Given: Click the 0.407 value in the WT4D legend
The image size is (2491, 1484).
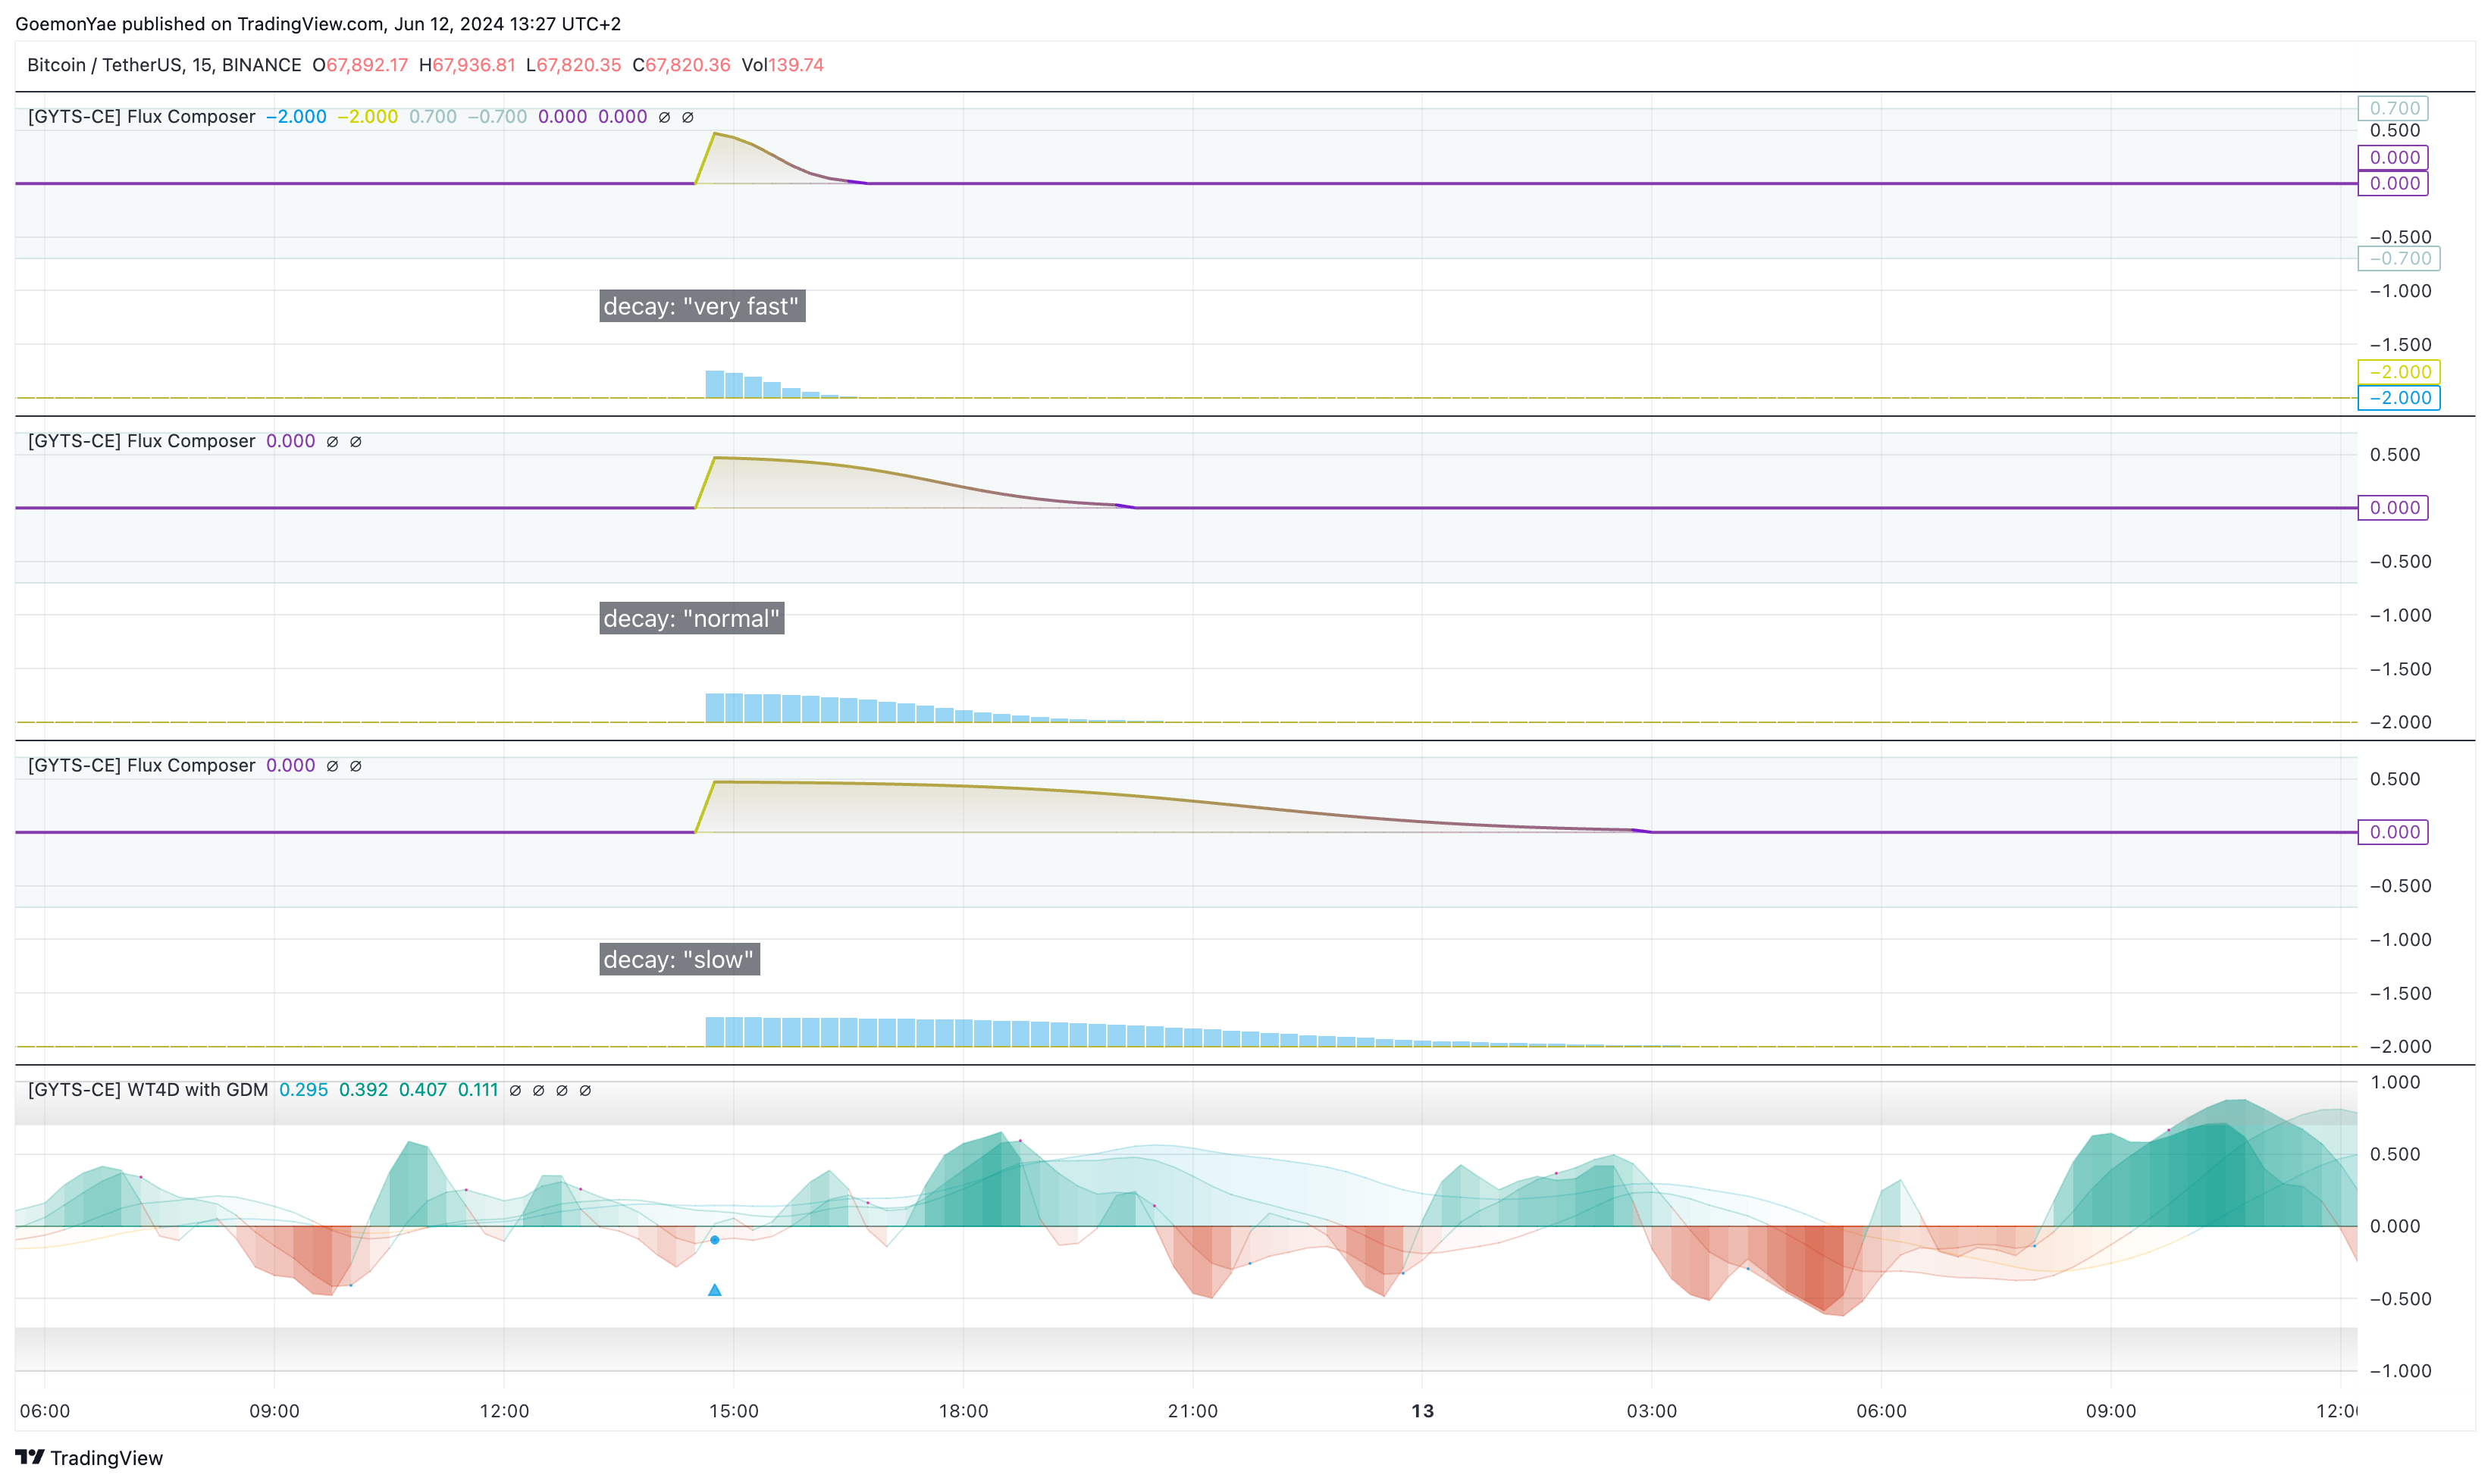Looking at the screenshot, I should 423,1090.
